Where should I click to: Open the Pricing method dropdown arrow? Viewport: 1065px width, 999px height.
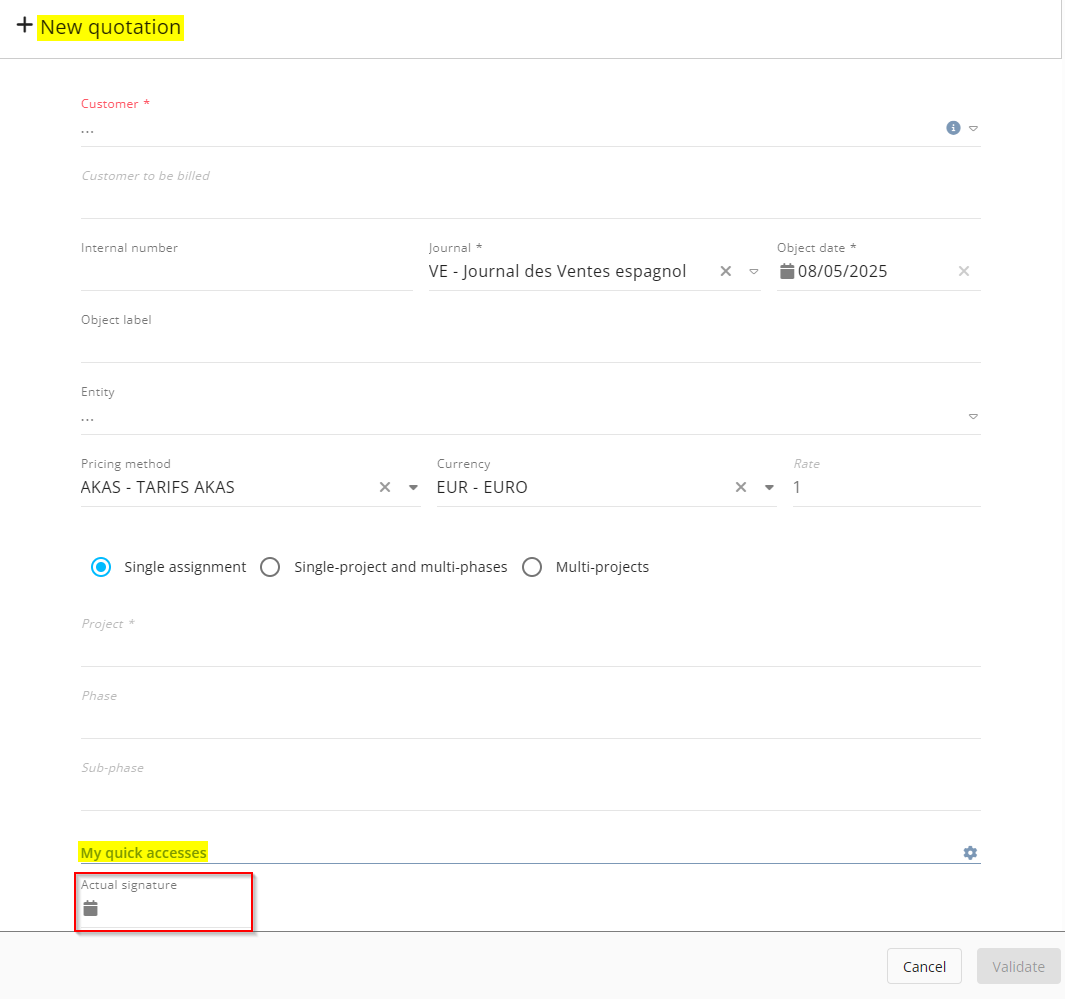(413, 487)
